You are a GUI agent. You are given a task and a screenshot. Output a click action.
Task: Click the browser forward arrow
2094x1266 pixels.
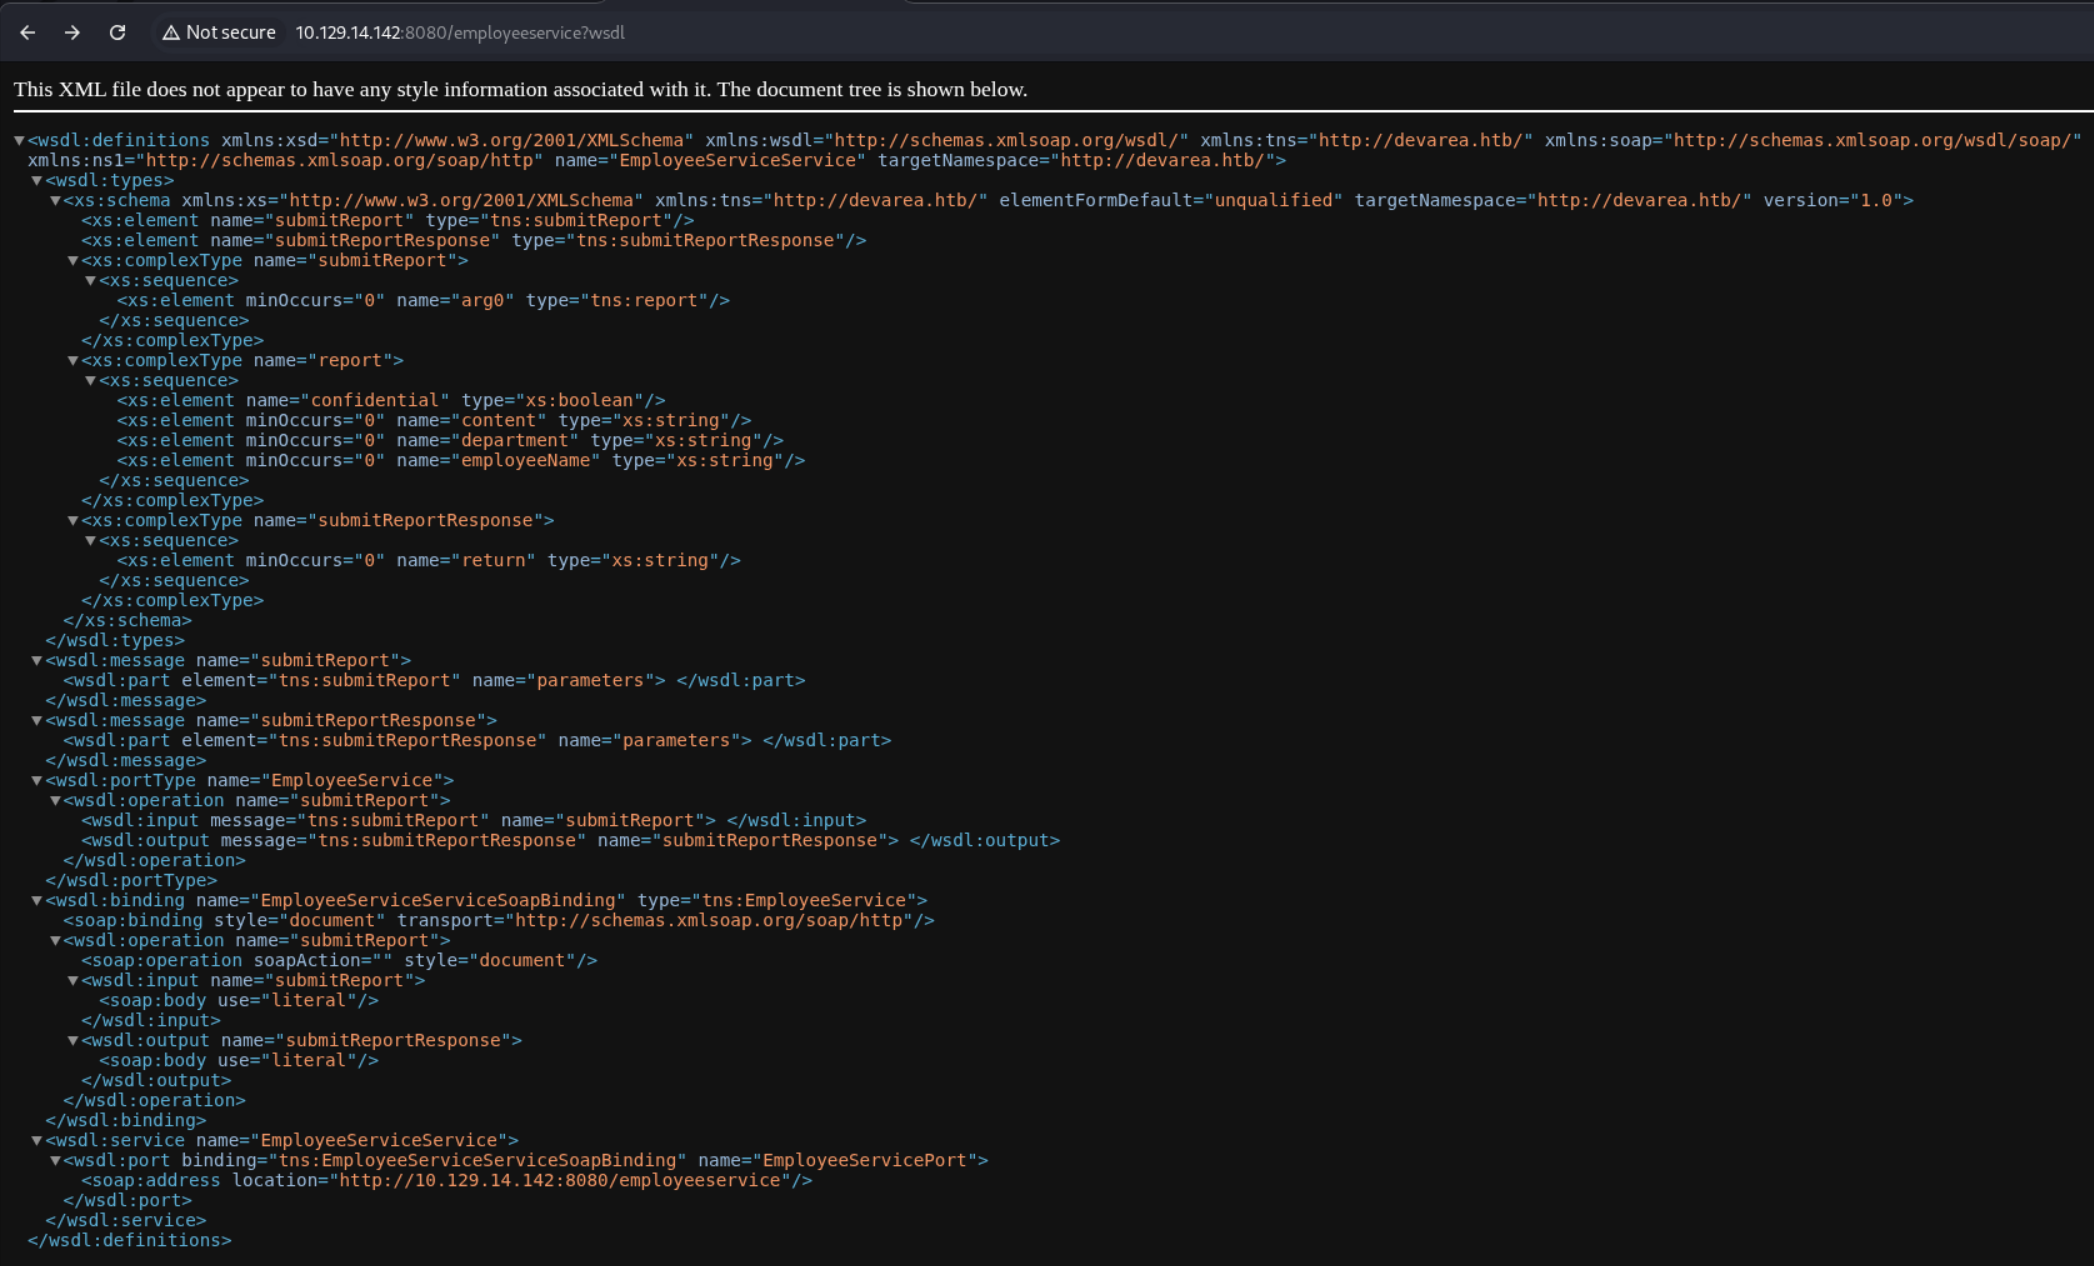(72, 33)
